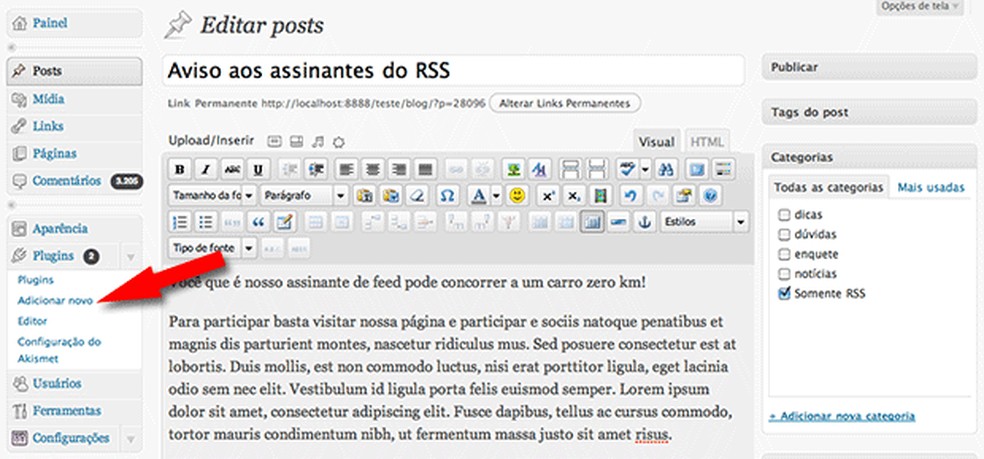Switch to the HTML editor tab
Screen dimensions: 984x459
tap(707, 143)
